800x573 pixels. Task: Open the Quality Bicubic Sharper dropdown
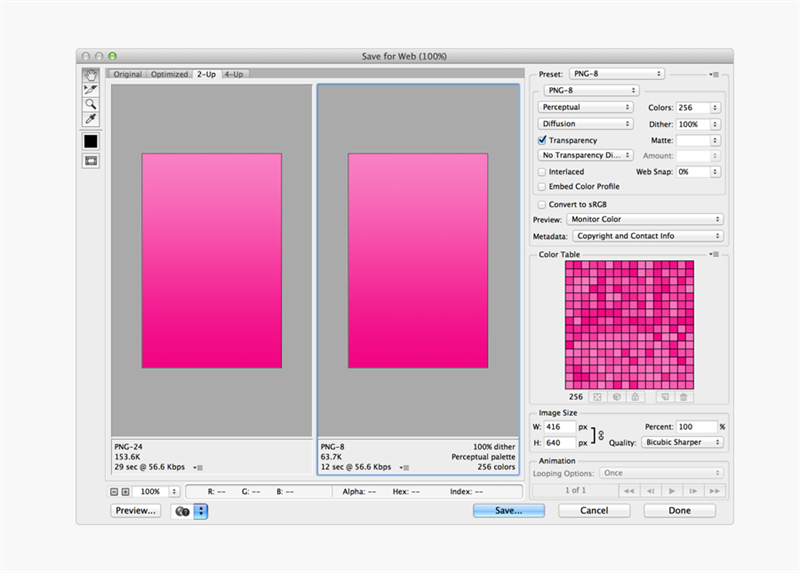tap(682, 442)
